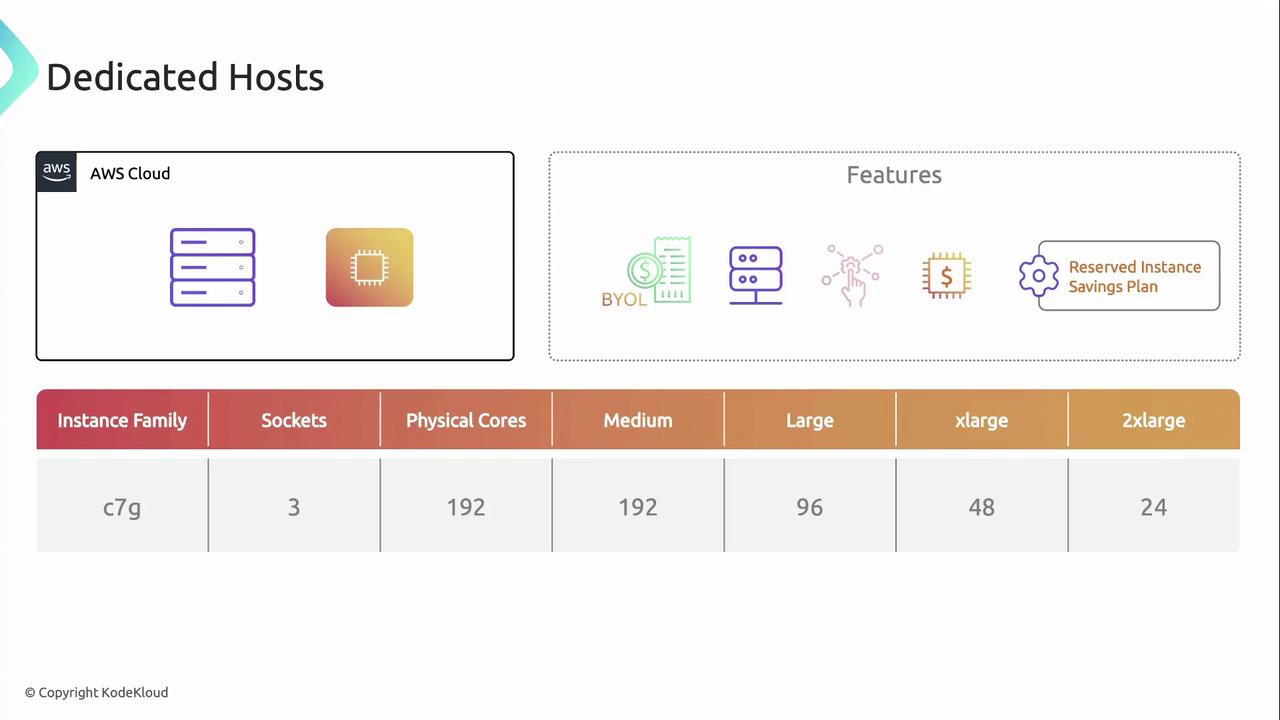Image resolution: width=1280 pixels, height=720 pixels.
Task: Click the Large column header
Action: pos(810,420)
